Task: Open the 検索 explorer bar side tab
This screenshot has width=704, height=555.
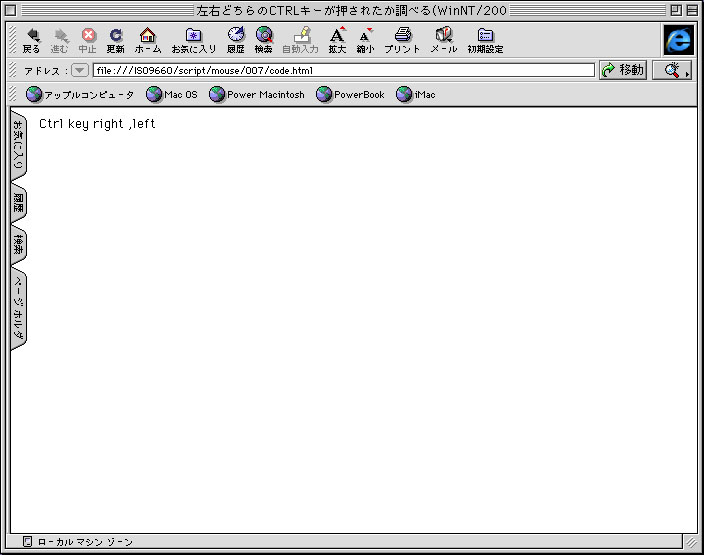Action: [18, 245]
